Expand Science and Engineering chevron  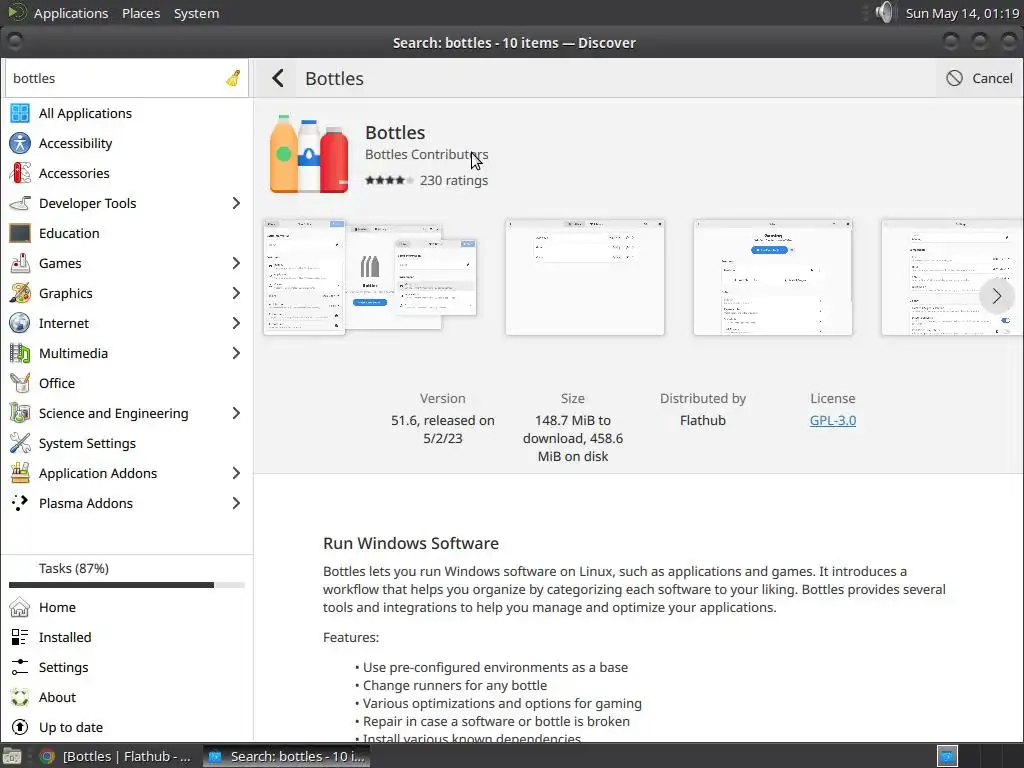click(x=236, y=413)
